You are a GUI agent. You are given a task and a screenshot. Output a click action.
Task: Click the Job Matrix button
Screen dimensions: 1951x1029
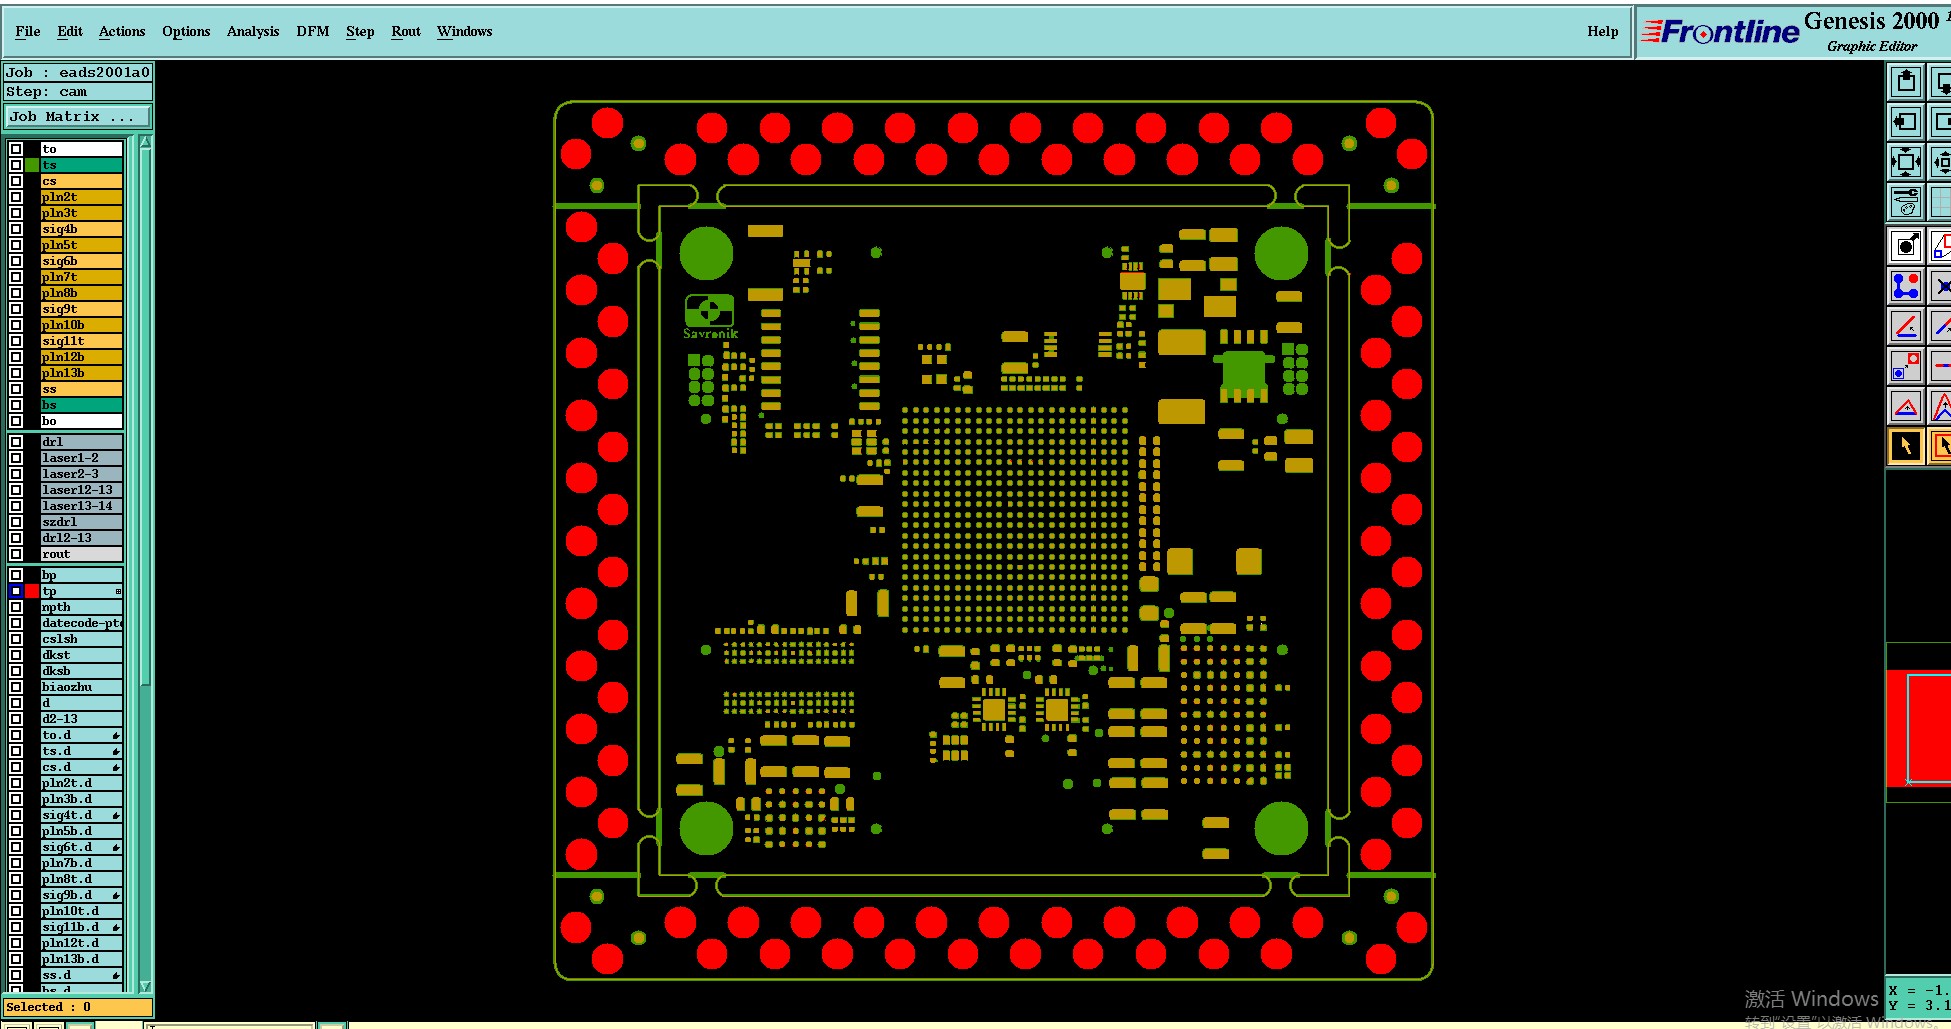click(78, 117)
